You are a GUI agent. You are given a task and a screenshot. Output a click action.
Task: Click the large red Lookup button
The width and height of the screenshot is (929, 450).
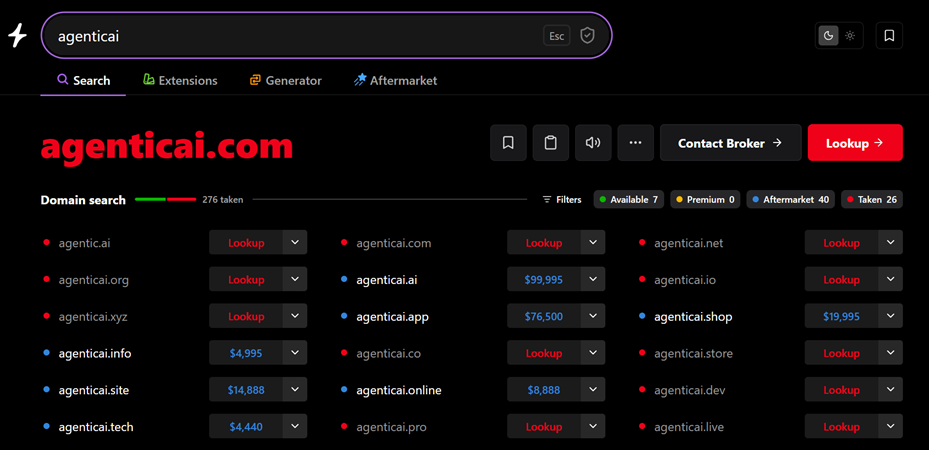click(x=855, y=143)
